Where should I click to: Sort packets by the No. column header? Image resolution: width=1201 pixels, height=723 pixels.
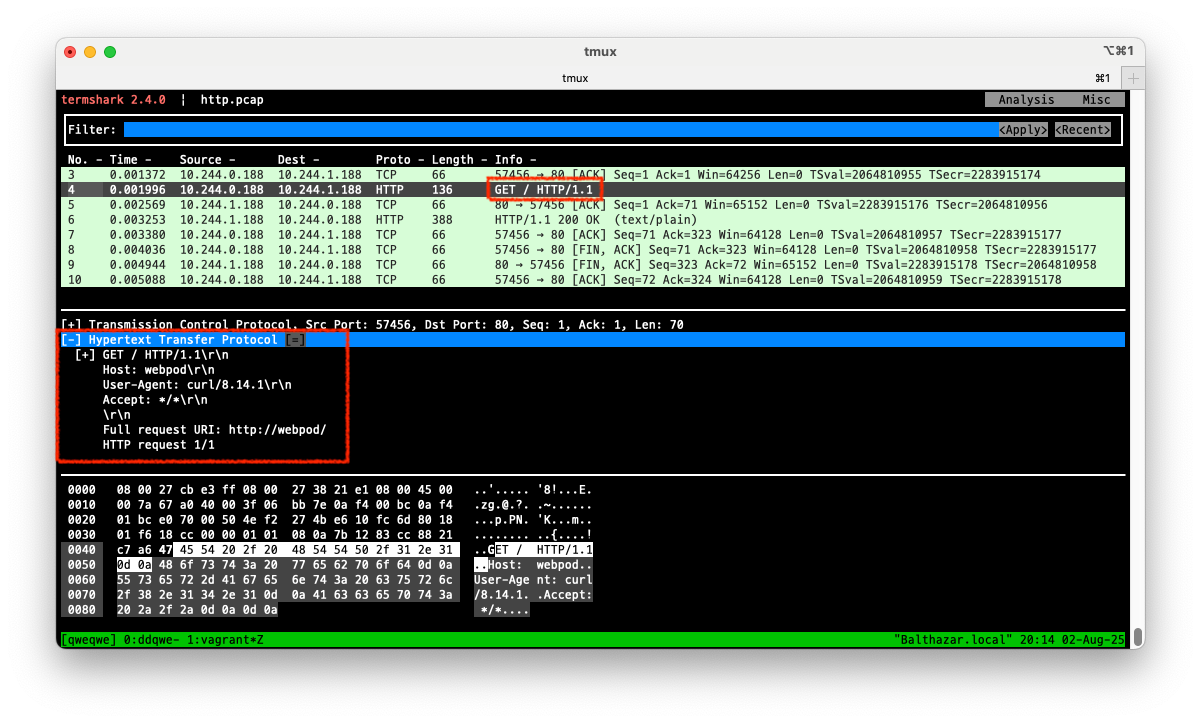85,160
